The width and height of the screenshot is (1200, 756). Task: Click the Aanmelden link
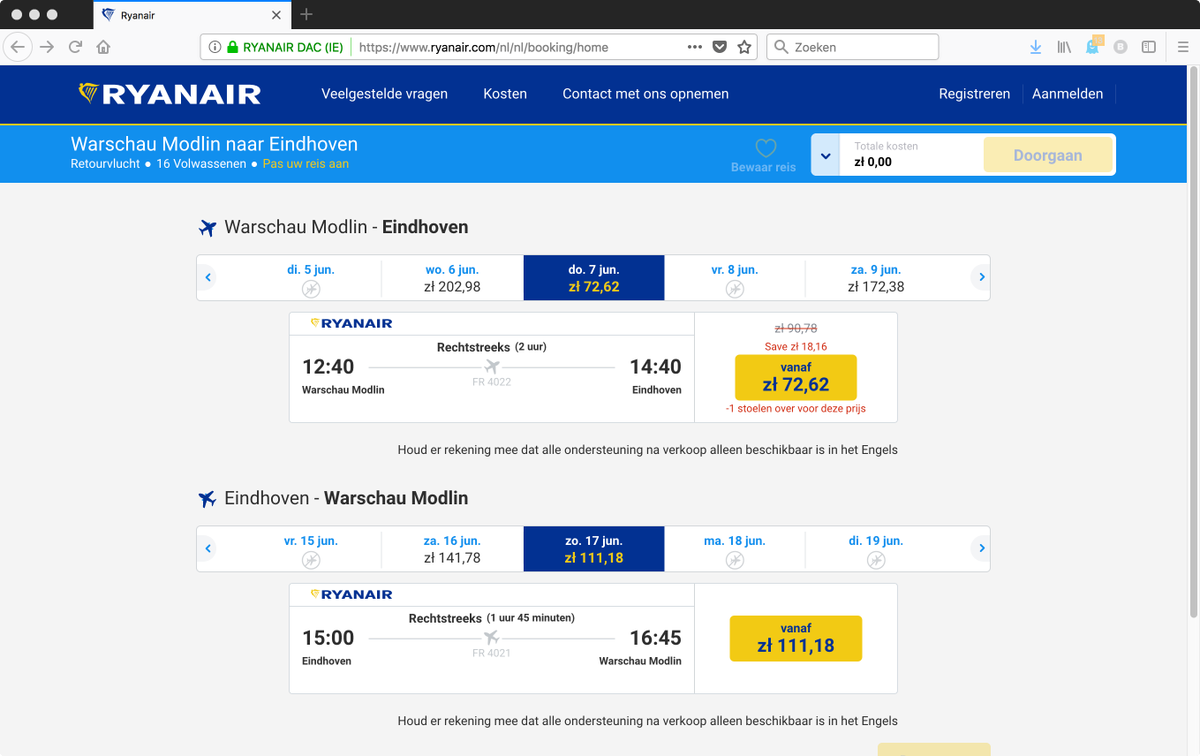pyautogui.click(x=1068, y=94)
